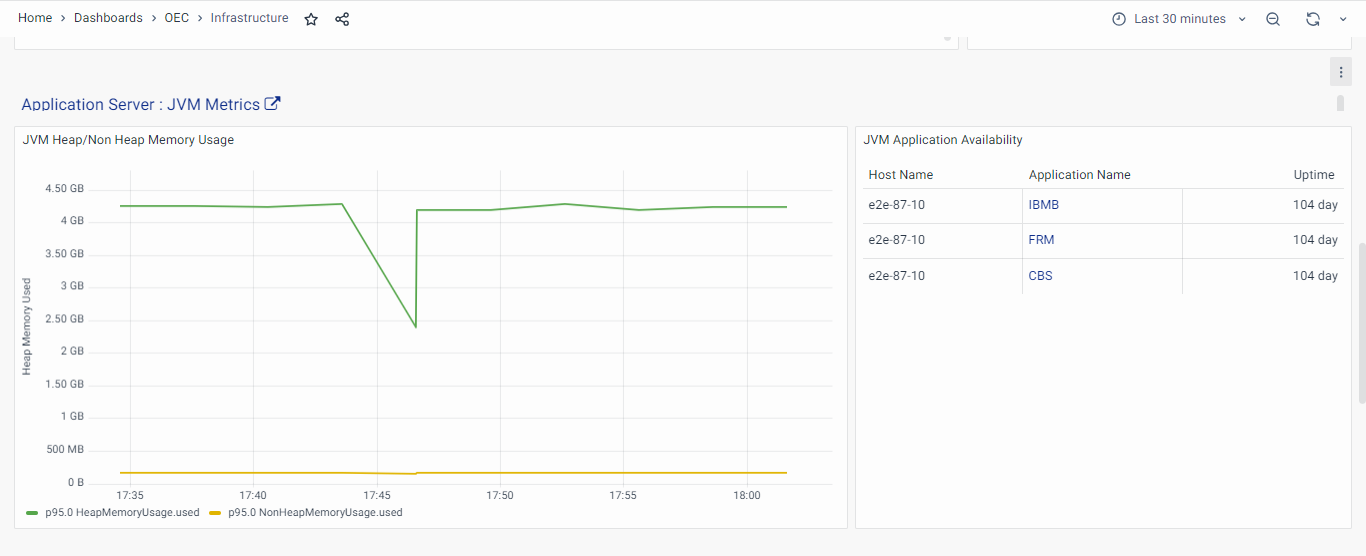
Task: Star the Infrastructure dashboard as favorite
Action: coord(311,19)
